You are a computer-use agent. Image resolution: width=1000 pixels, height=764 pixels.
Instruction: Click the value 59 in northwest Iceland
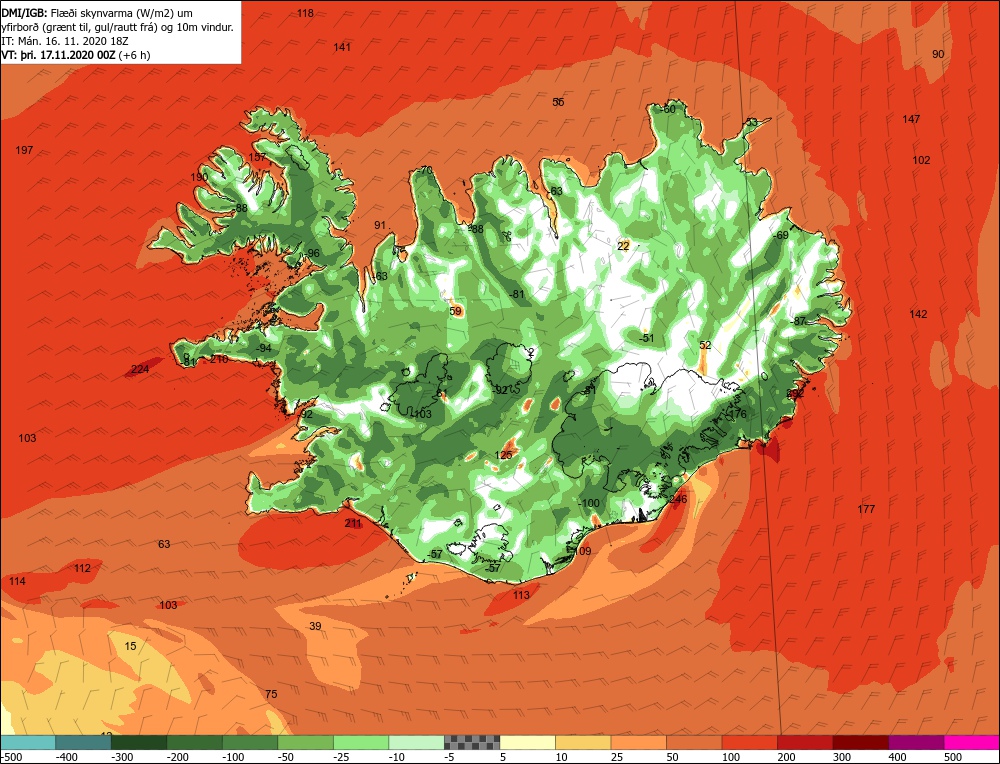455,311
